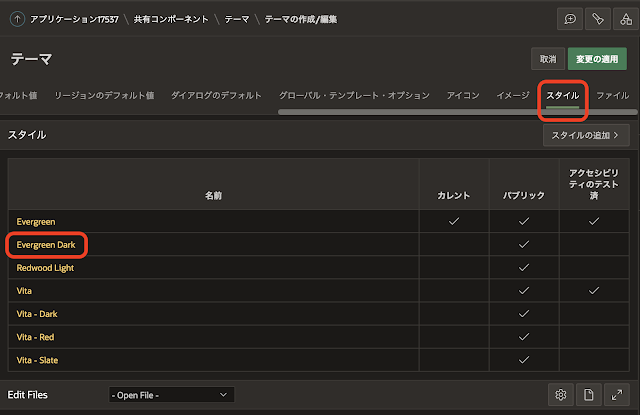Open グローバル・テンプレート・オプション tab
This screenshot has width=640, height=415.
pyautogui.click(x=354, y=95)
